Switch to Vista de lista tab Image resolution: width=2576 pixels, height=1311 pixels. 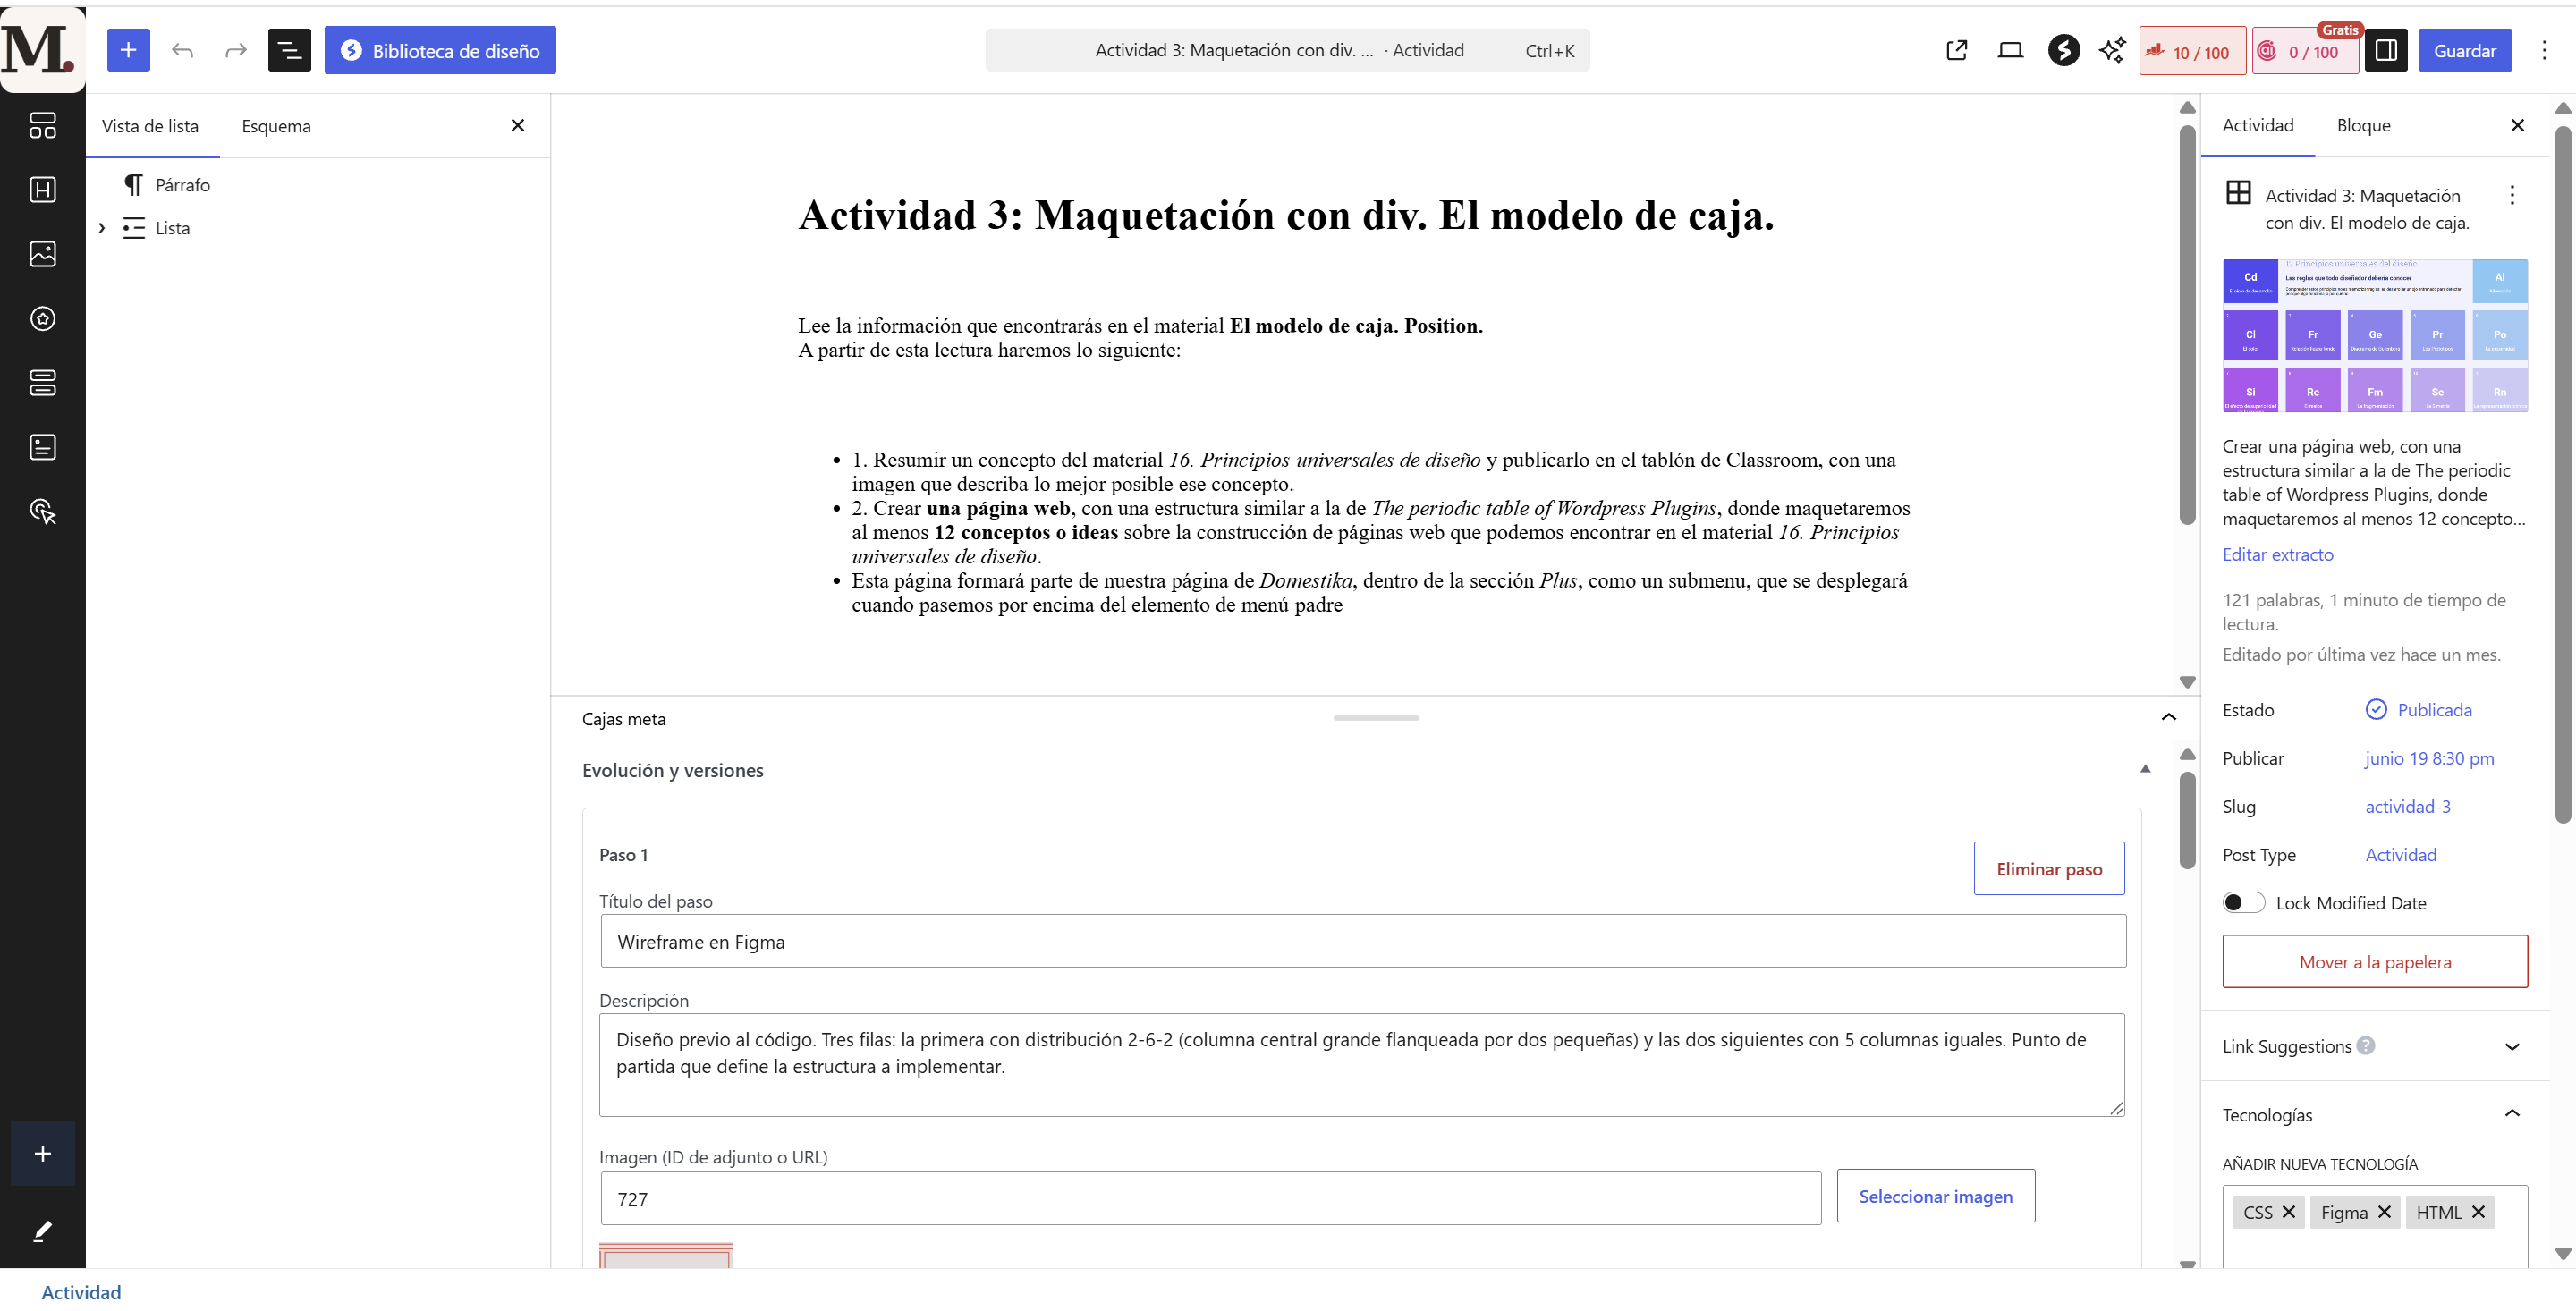(x=150, y=126)
